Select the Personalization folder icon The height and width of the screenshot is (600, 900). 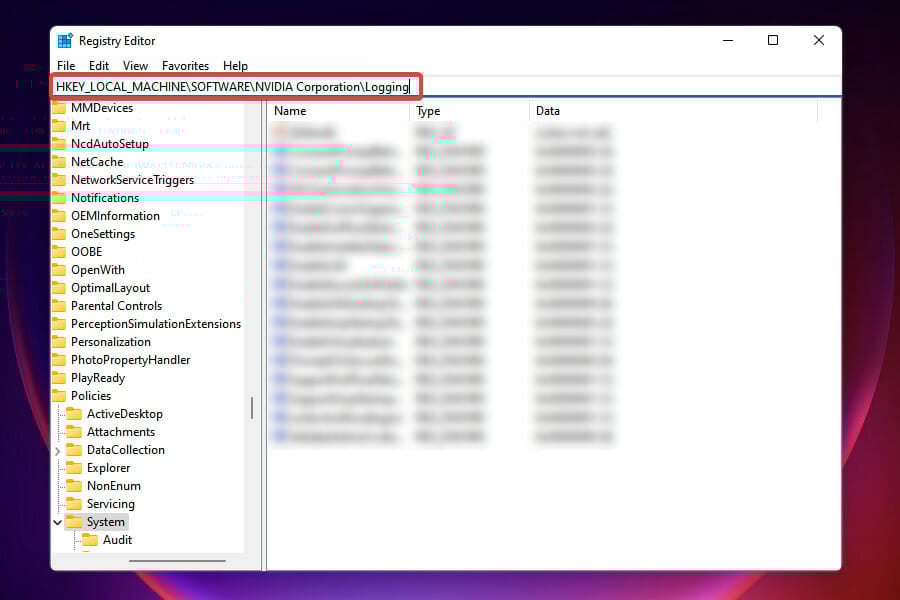59,342
